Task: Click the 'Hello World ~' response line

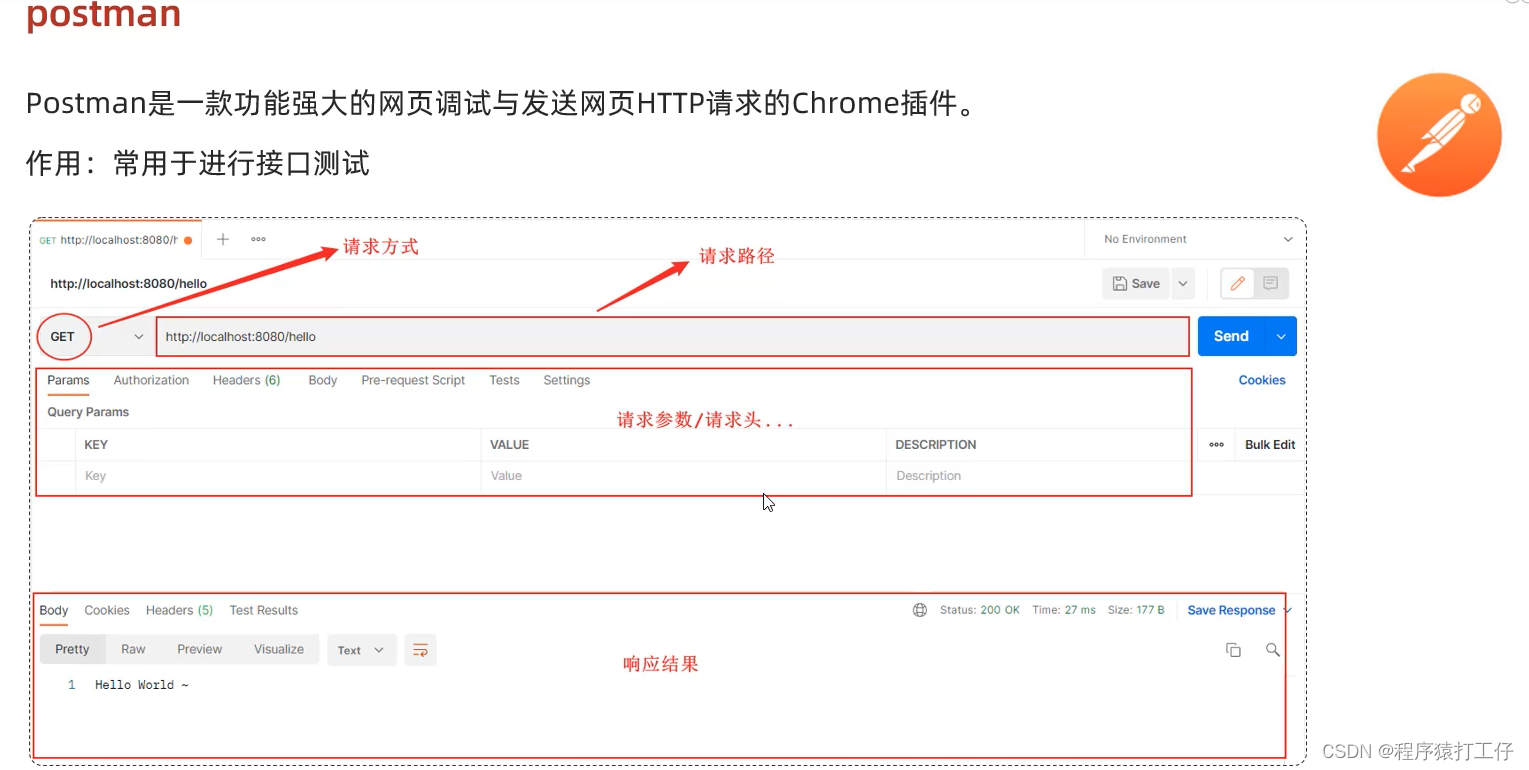Action: [142, 685]
